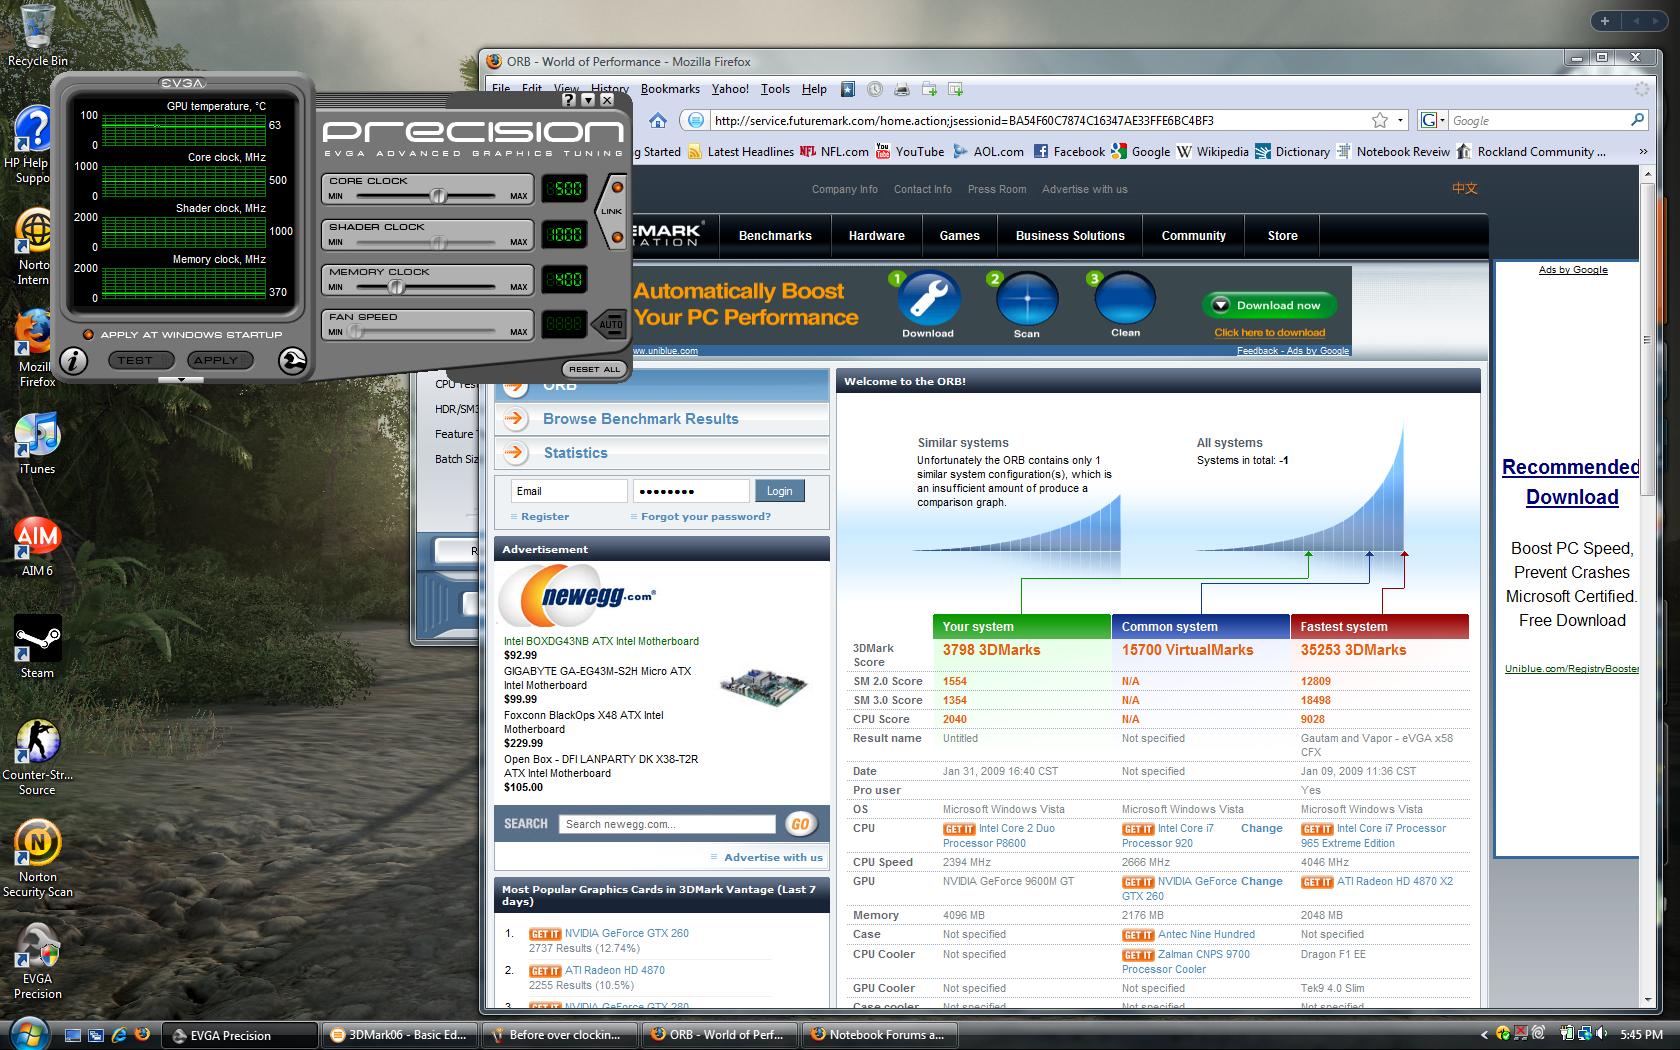Click the Fan Speed slider handle

click(356, 331)
